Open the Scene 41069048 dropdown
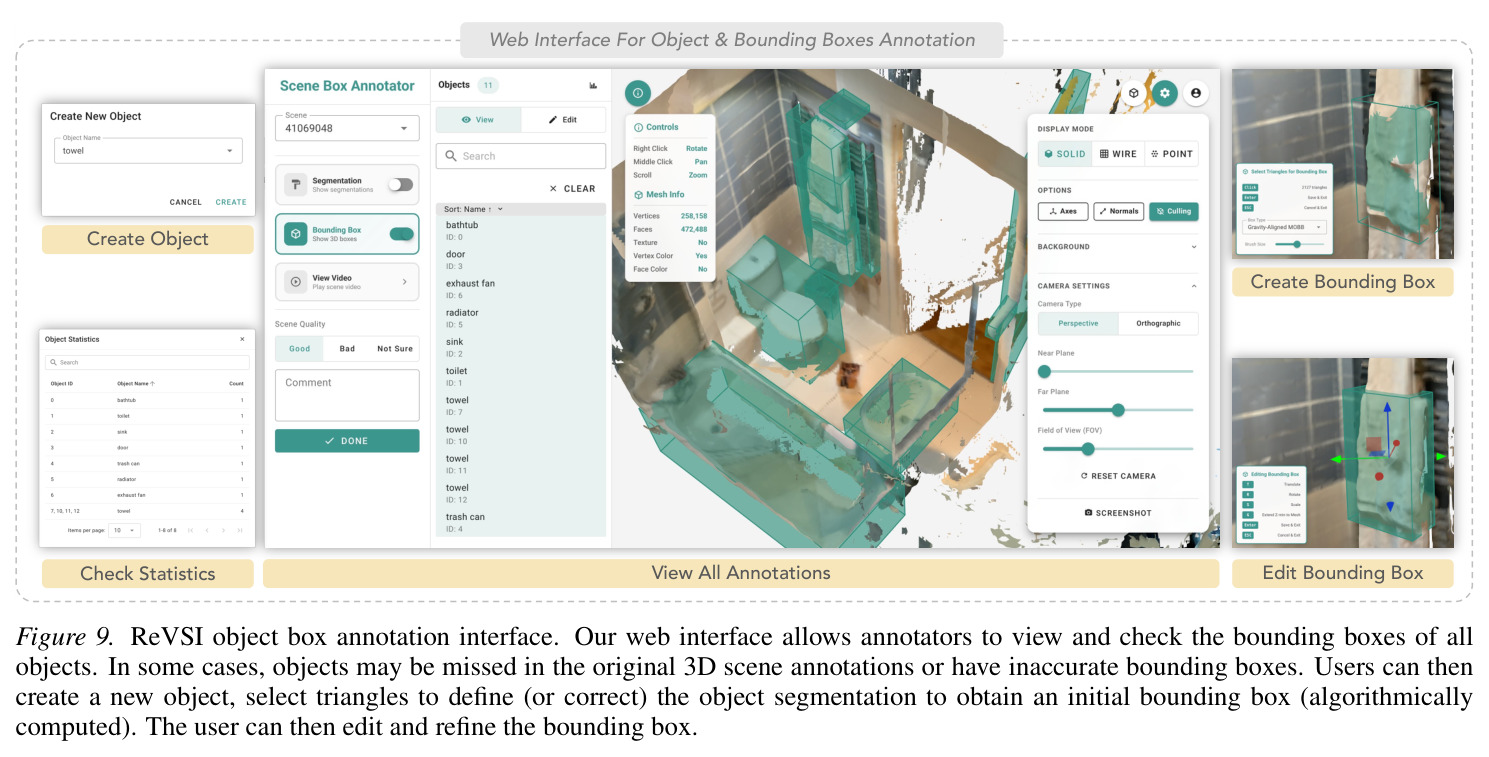Screen dimensions: 1489x757 click(347, 128)
